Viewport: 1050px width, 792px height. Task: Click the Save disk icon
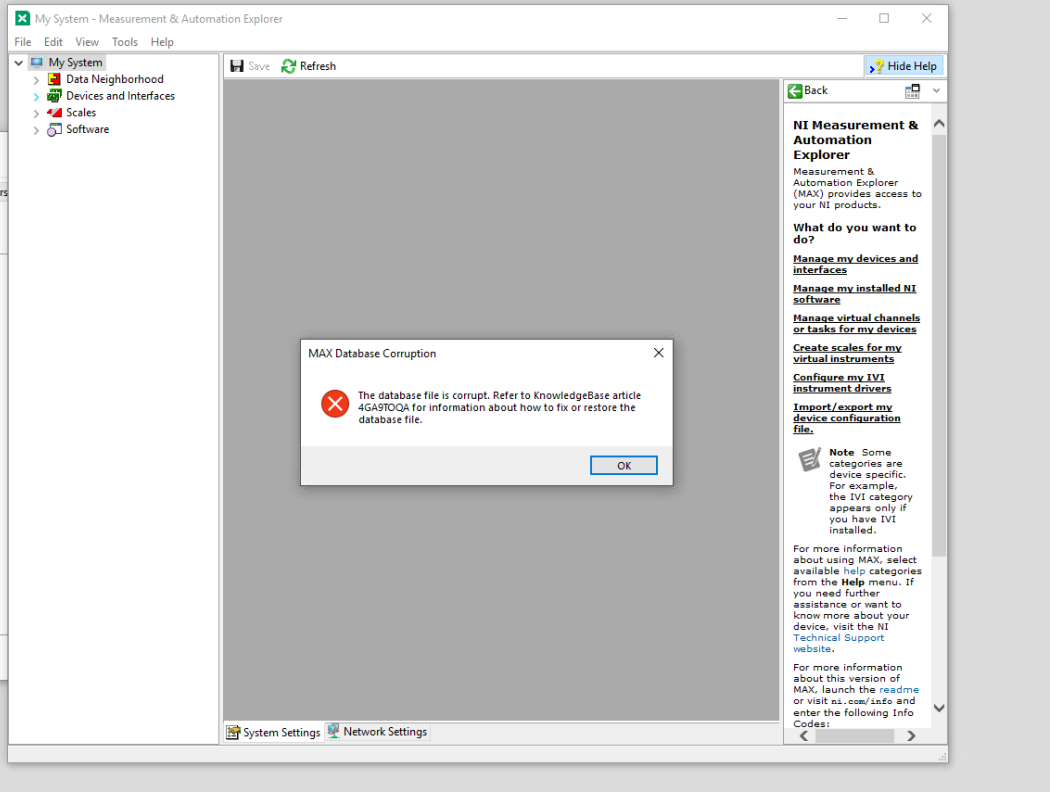click(x=237, y=66)
